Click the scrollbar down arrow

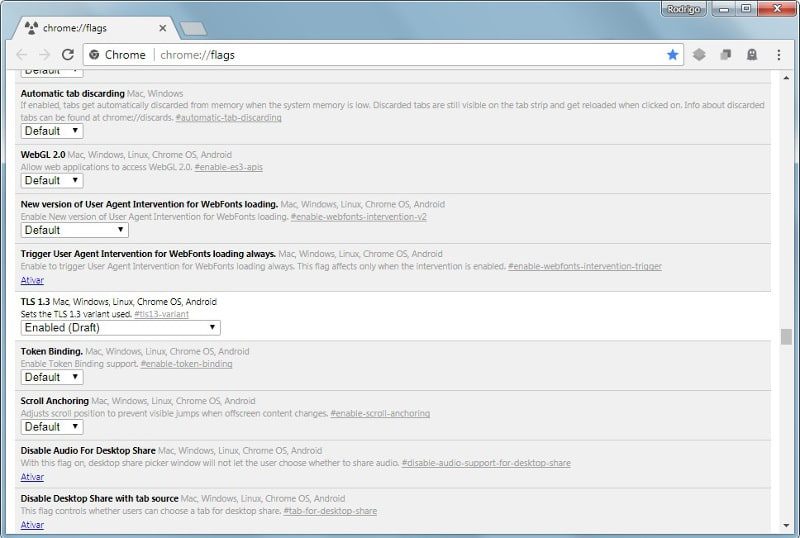point(786,525)
